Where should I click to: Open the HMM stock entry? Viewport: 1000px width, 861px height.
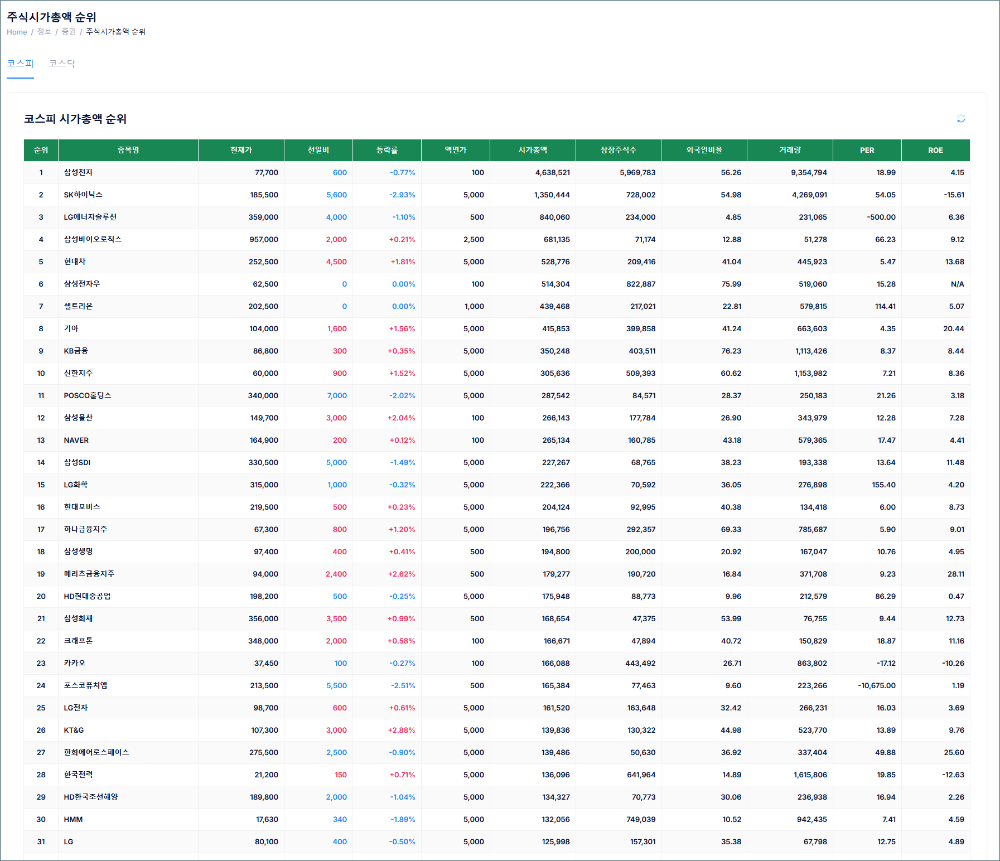pos(73,819)
